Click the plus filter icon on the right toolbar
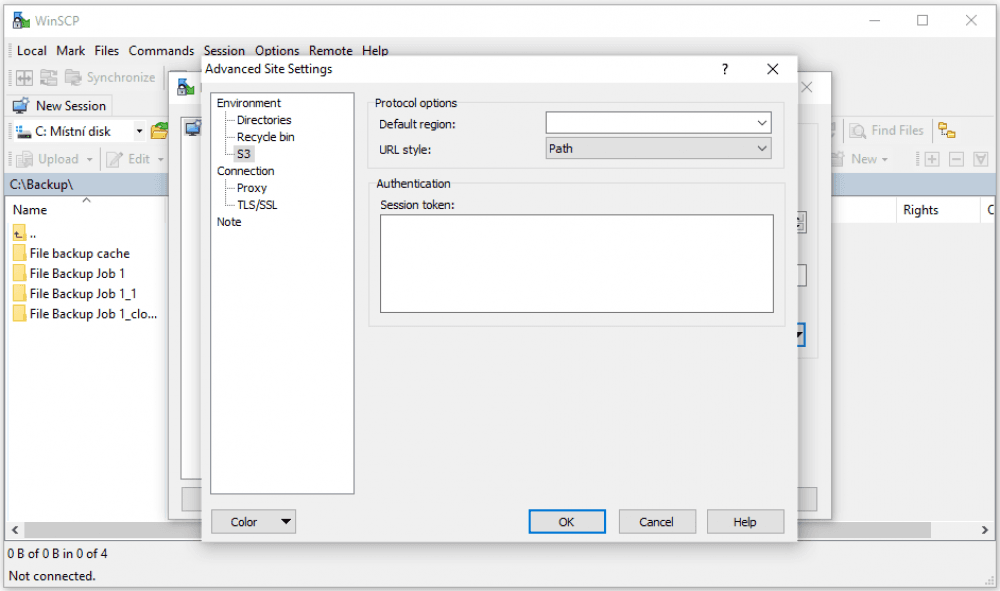 tap(931, 158)
